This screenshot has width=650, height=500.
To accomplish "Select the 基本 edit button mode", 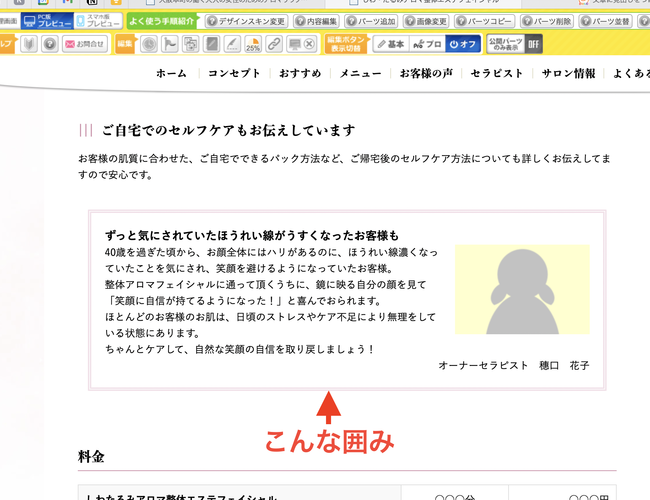I will (x=390, y=44).
